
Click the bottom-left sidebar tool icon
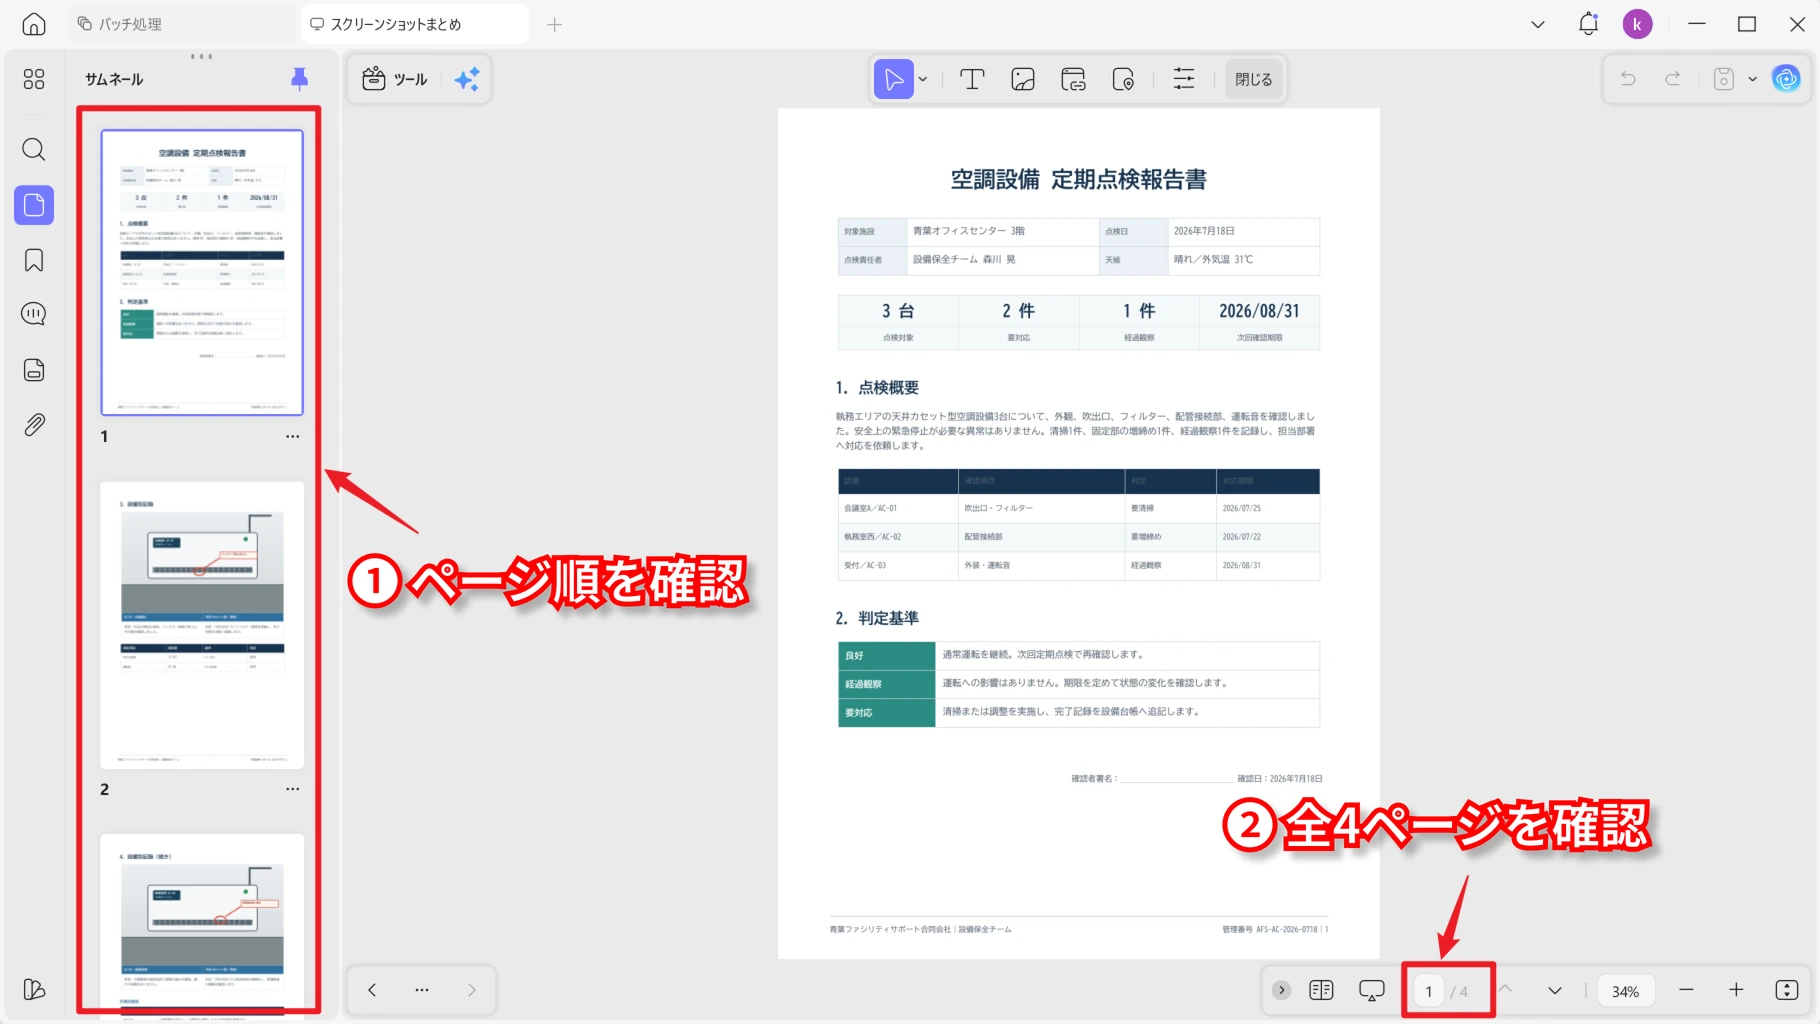[x=34, y=989]
